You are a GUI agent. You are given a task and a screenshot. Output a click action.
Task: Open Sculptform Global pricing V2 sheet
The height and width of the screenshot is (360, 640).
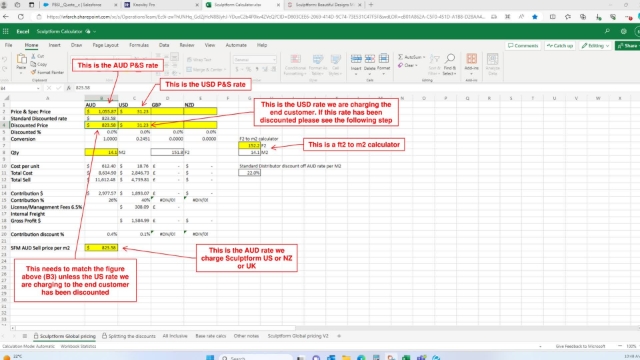pyautogui.click(x=298, y=336)
